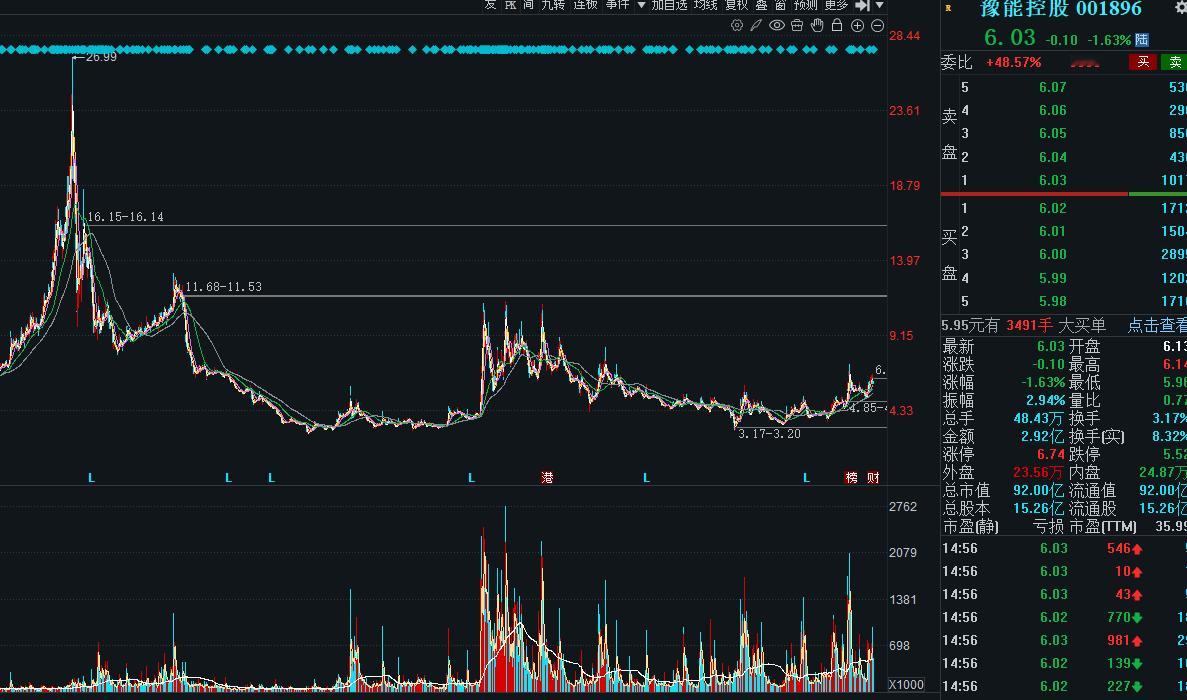The image size is (1187, 700).
Task: Toggle the chart lock icon
Action: coord(837,25)
